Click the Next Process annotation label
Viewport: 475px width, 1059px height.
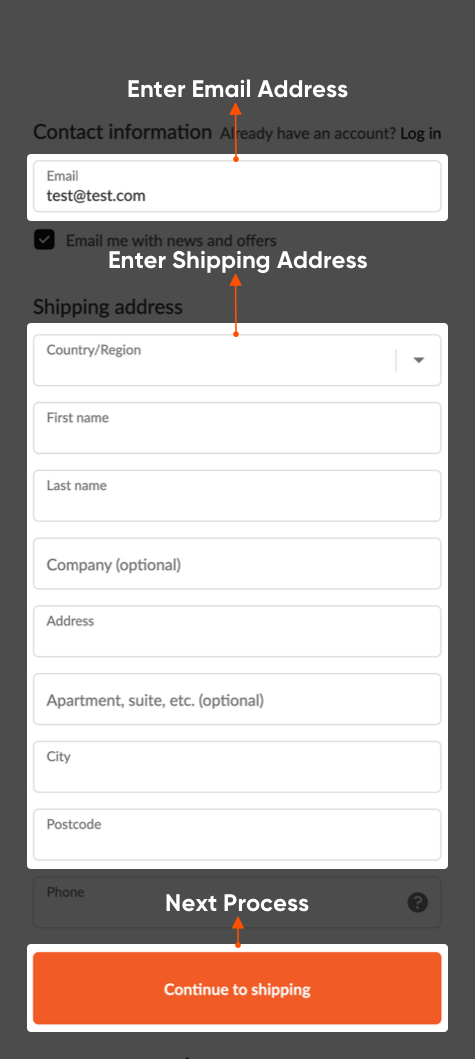pos(237,903)
